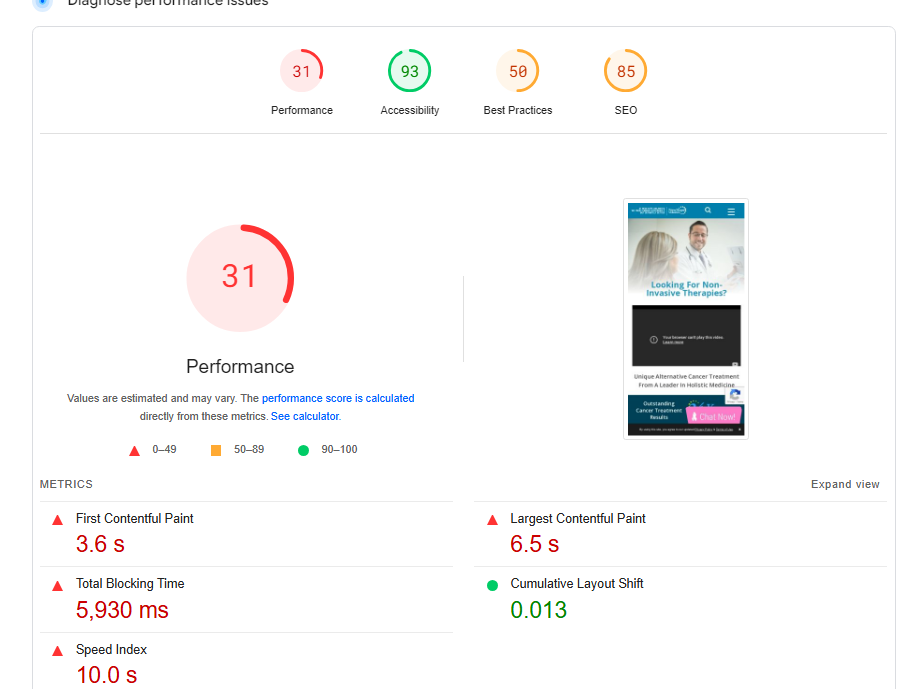Click the Cumulative Layout Shift metric label
This screenshot has width=912, height=689.
tap(576, 584)
